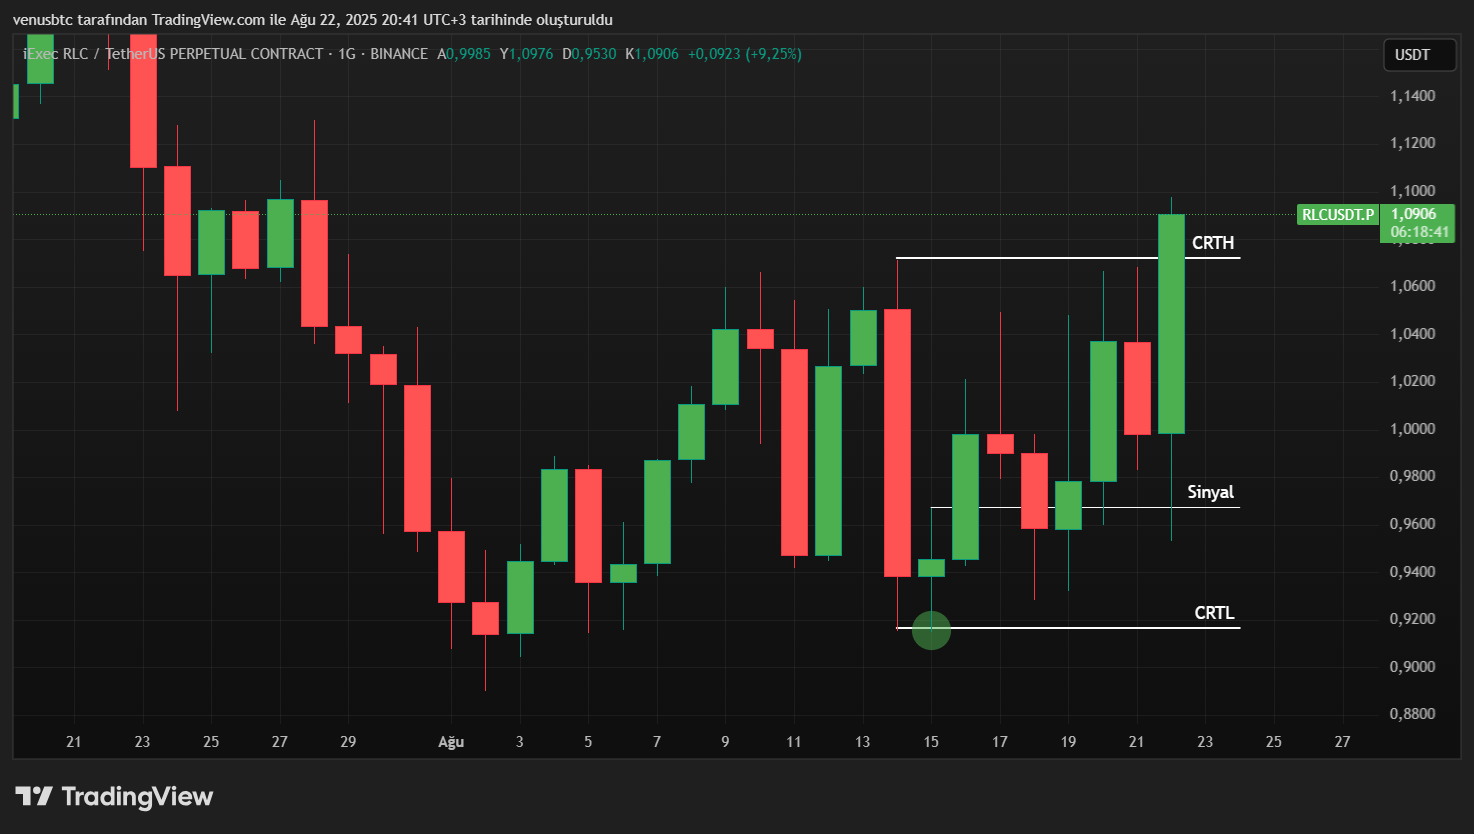
Task: Click the green circle marker on CRTL line
Action: point(931,630)
